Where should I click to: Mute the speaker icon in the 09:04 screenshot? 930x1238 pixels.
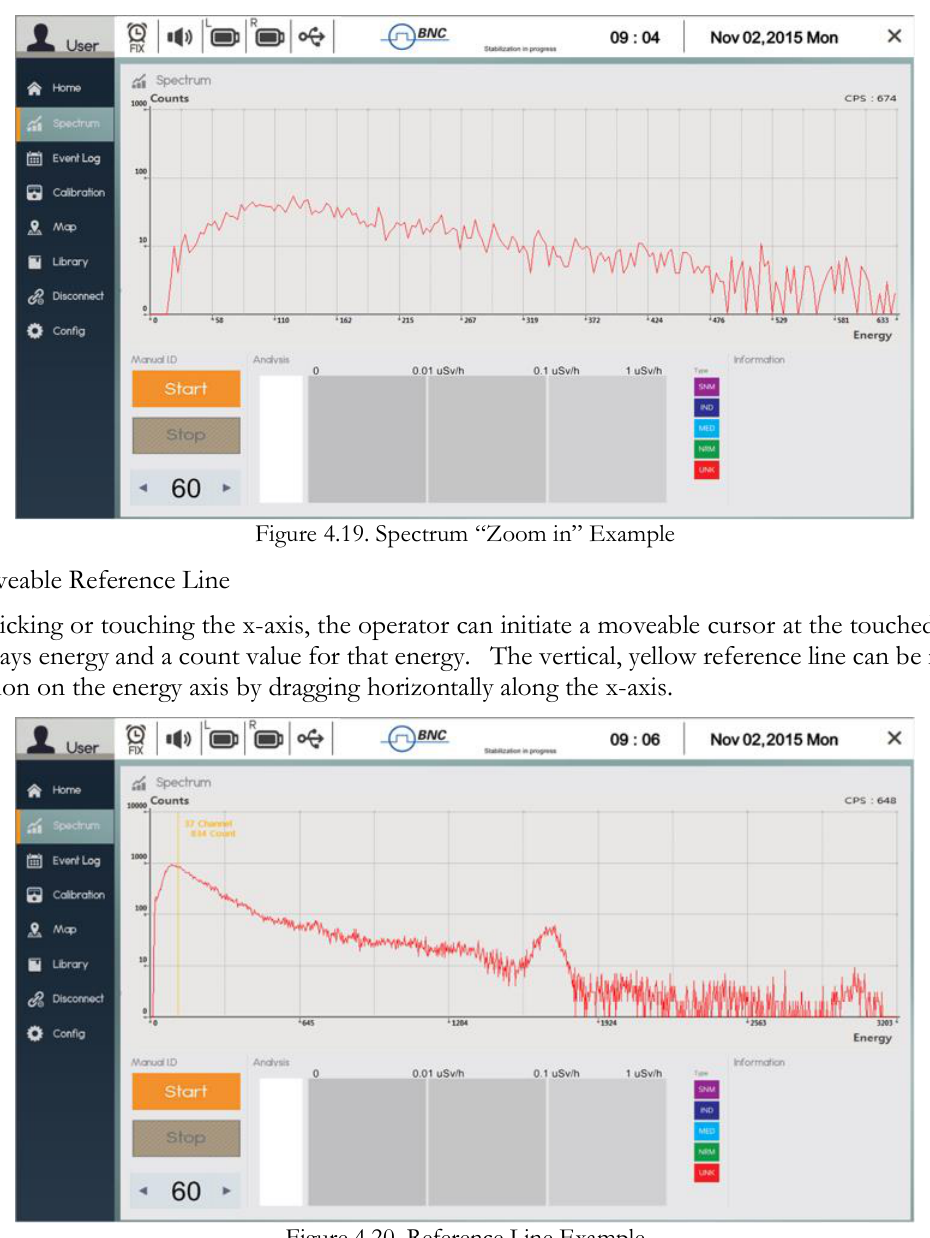(x=179, y=38)
